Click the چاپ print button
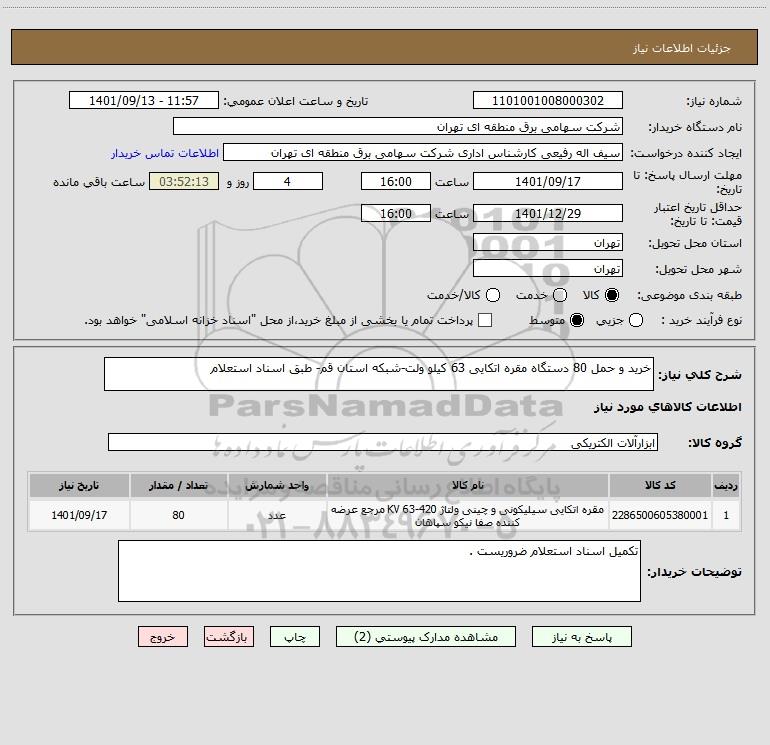The height and width of the screenshot is (745, 770). pos(295,637)
